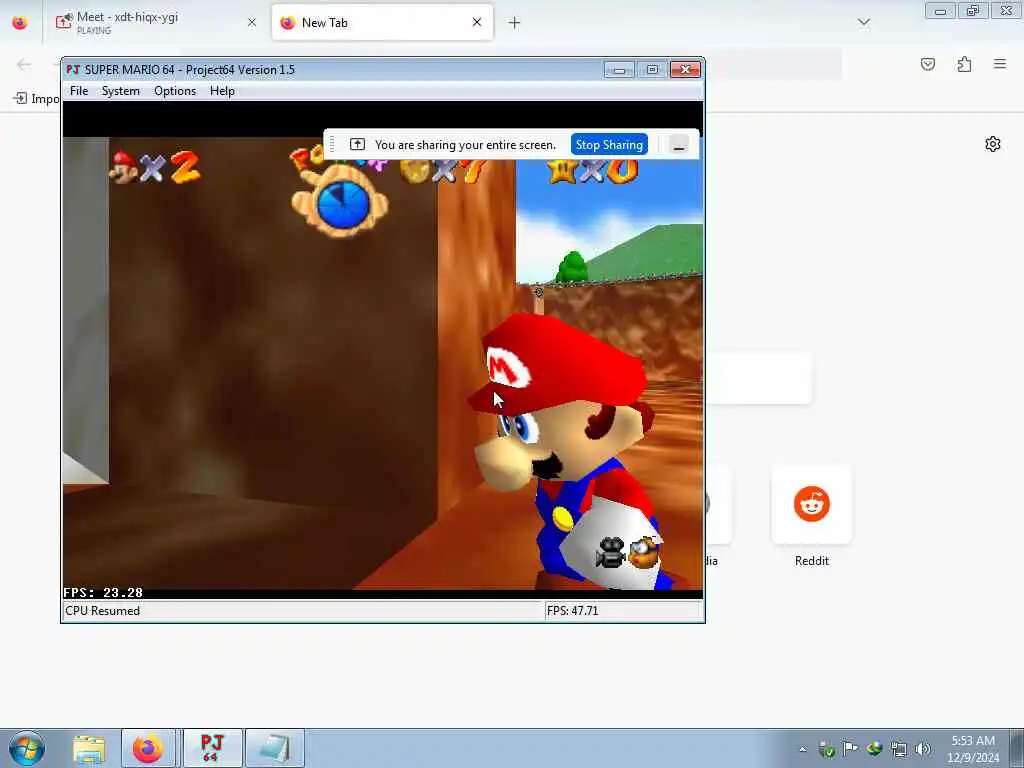
Task: Click the Firefox taskbar button
Action: coord(148,748)
